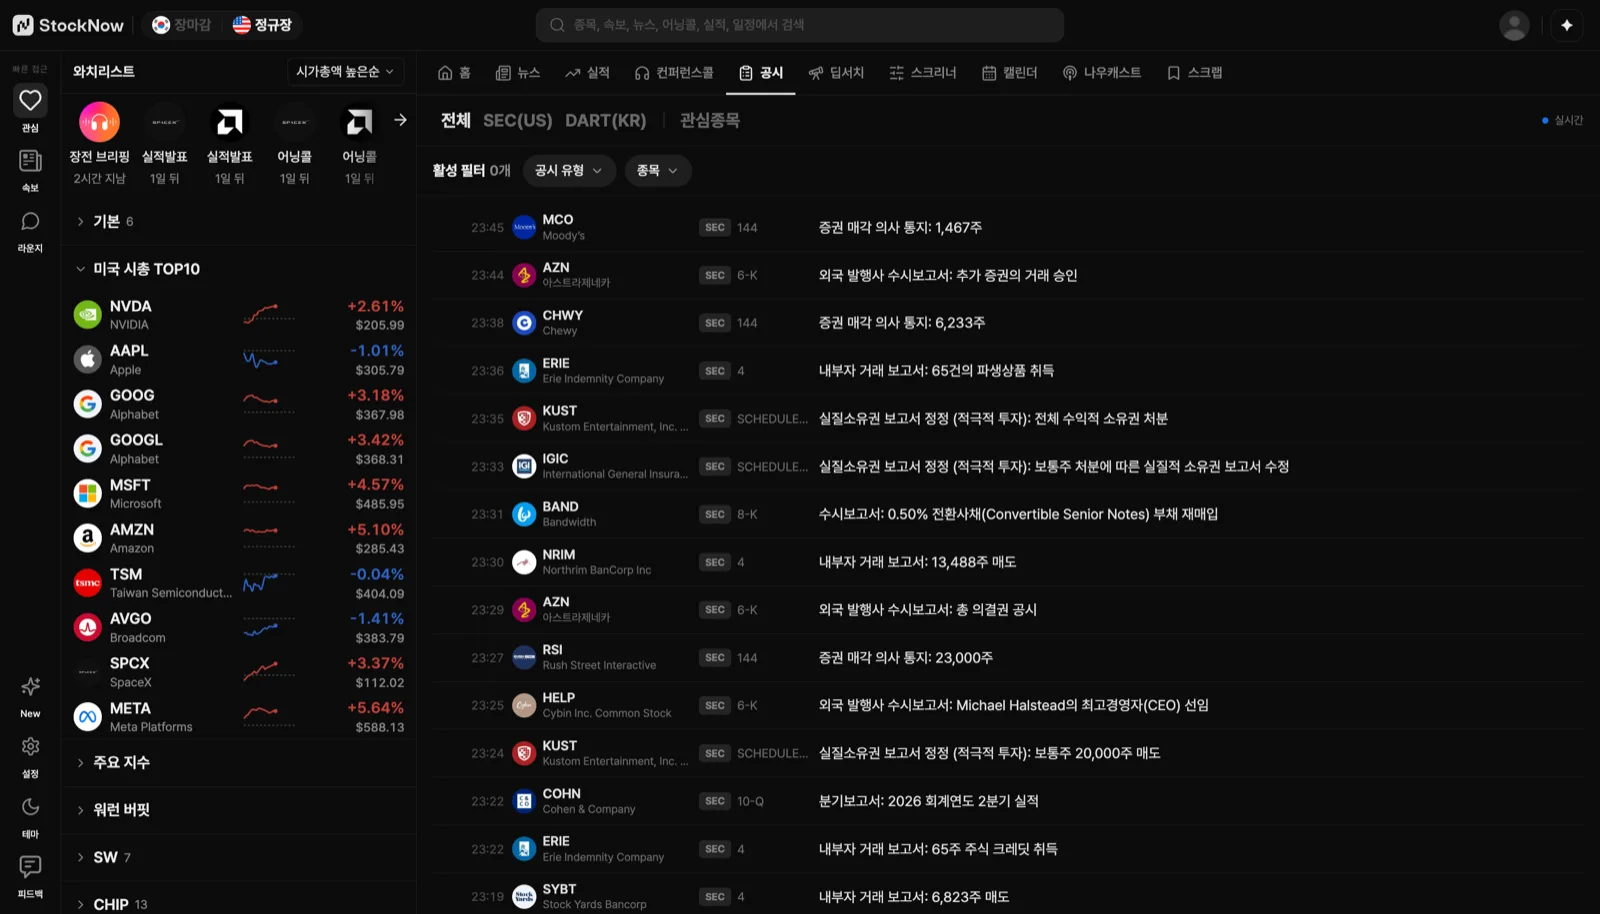The height and width of the screenshot is (914, 1600).
Task: Click the Cohen & Company logo
Action: click(524, 801)
